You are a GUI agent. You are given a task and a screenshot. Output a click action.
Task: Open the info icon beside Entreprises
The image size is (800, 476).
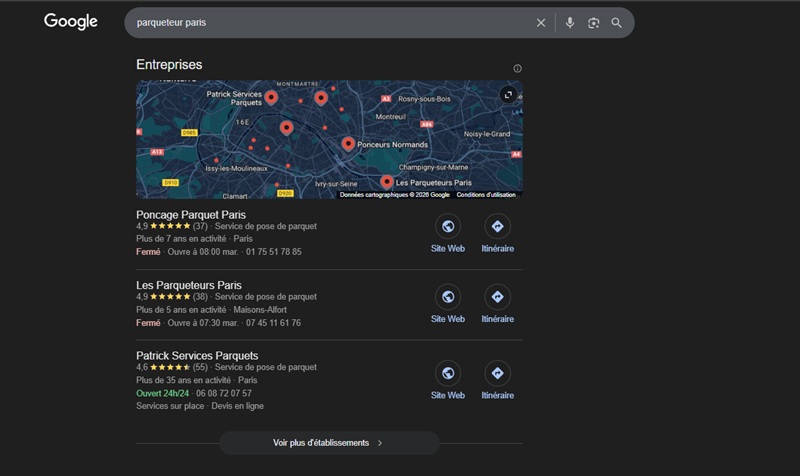pos(517,68)
